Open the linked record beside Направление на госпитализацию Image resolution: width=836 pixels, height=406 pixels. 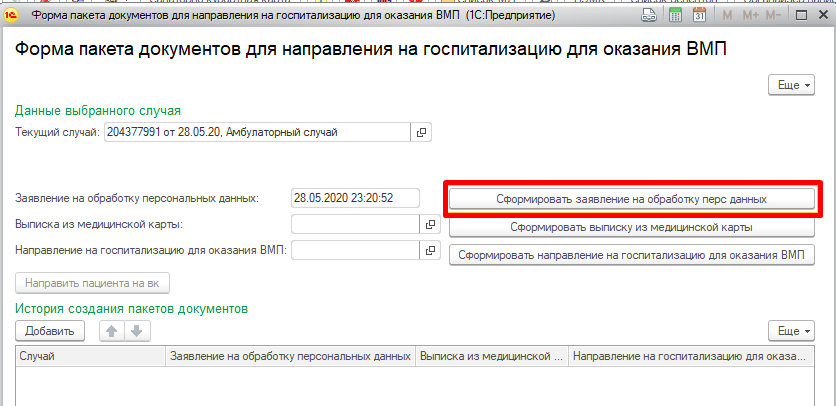431,250
